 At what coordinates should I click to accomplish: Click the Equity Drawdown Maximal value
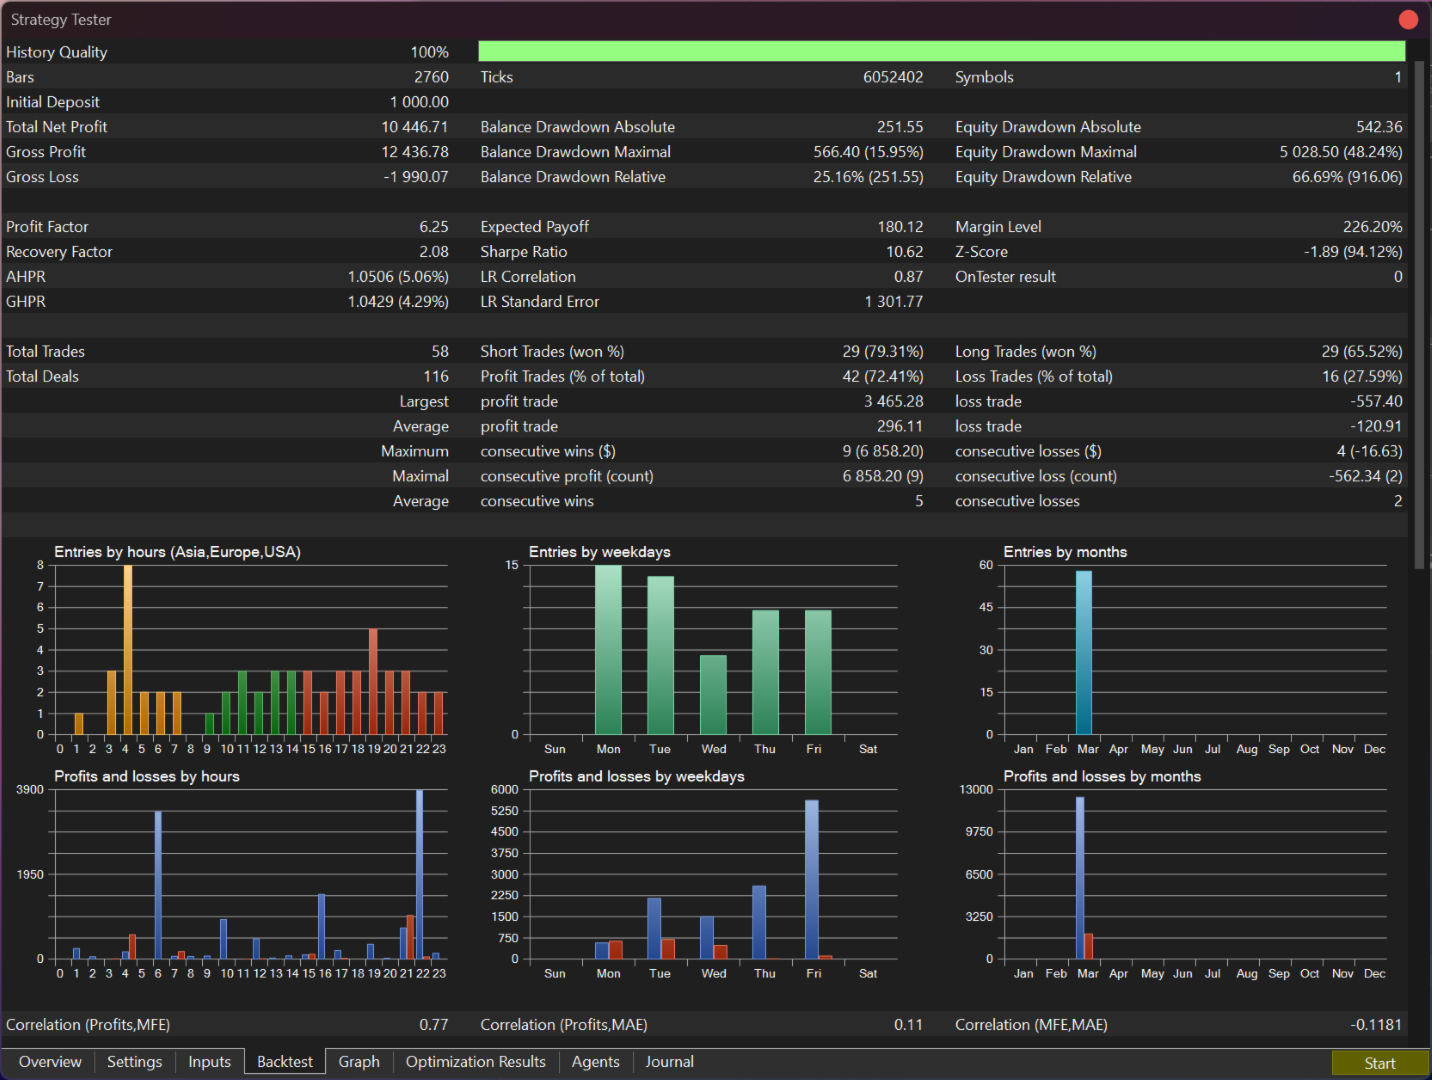(x=1340, y=152)
